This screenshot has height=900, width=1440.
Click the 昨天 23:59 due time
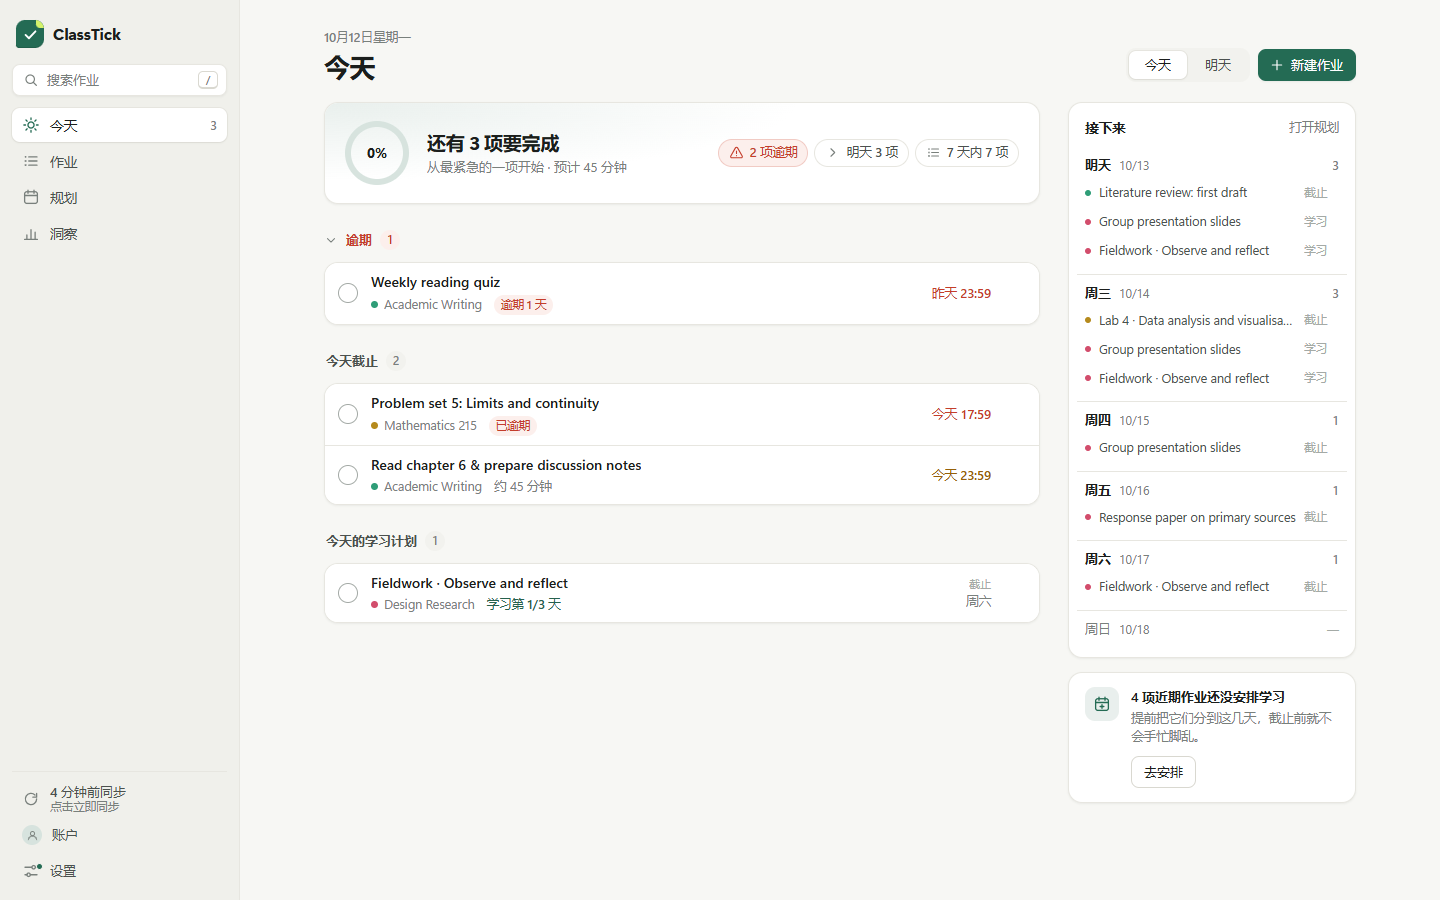[x=961, y=293]
